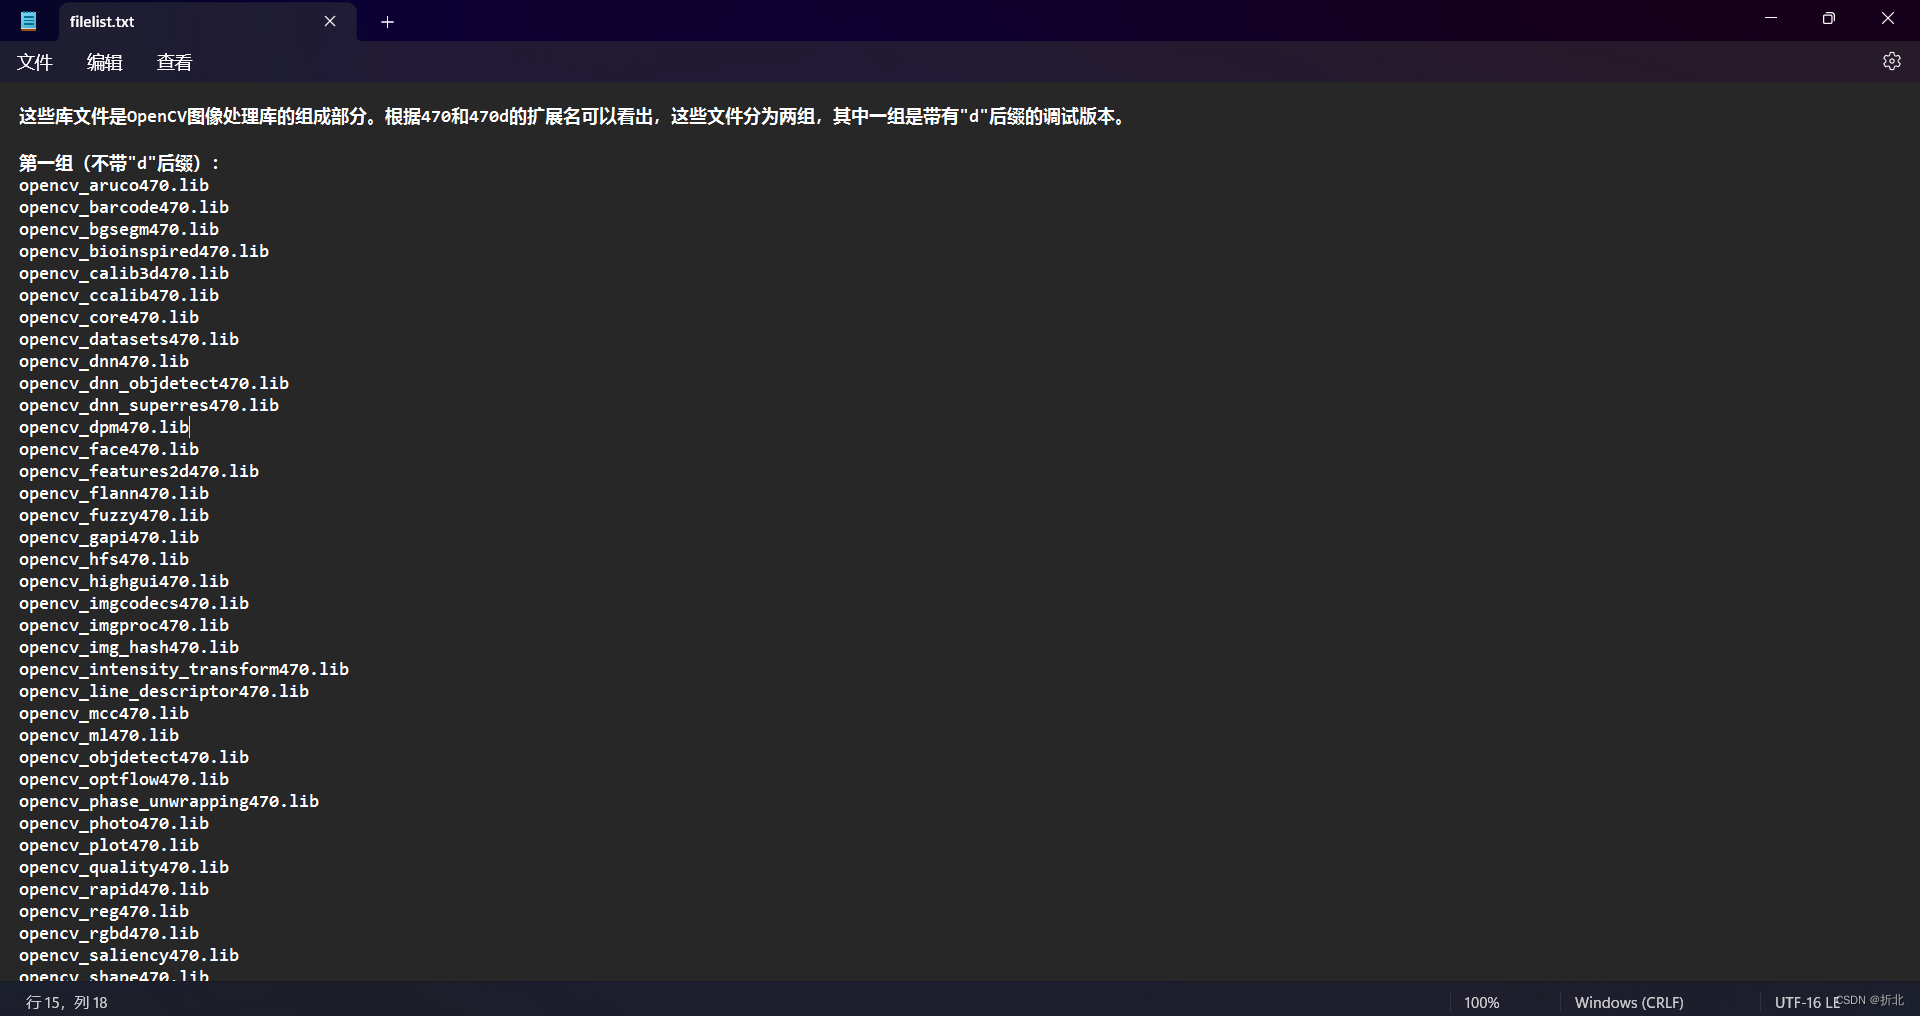Click on the line opencv_features2d470.lib
The height and width of the screenshot is (1016, 1920).
click(139, 471)
